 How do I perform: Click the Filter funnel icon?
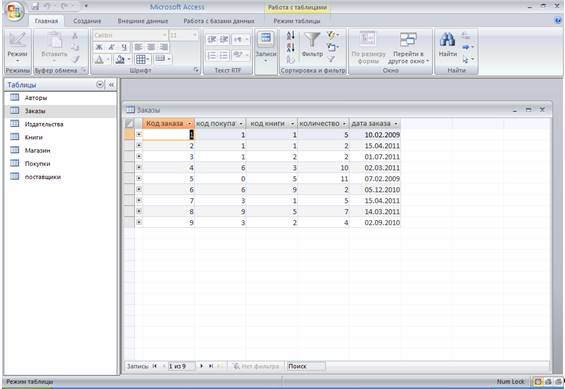point(312,40)
